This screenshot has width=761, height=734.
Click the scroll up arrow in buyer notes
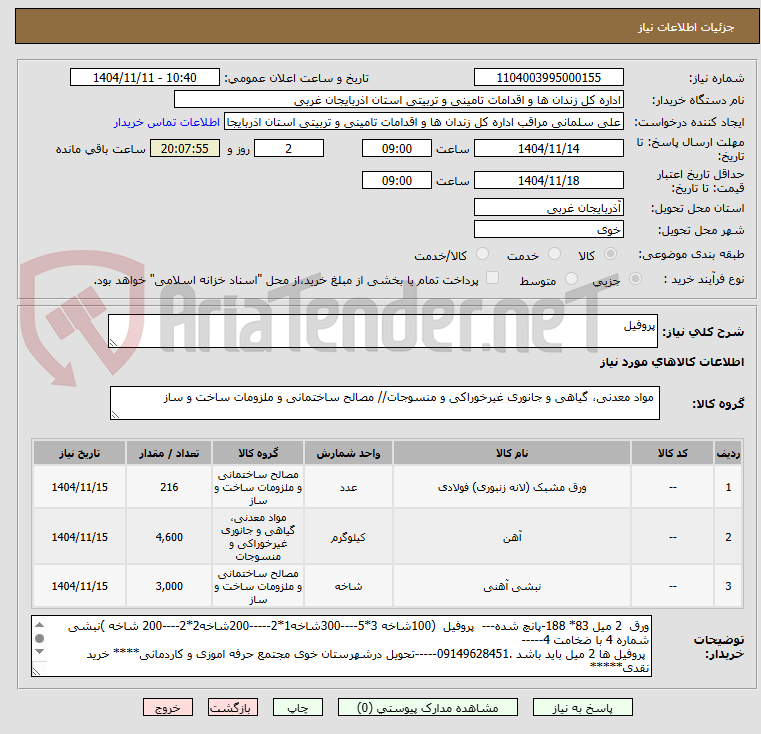pos(40,624)
